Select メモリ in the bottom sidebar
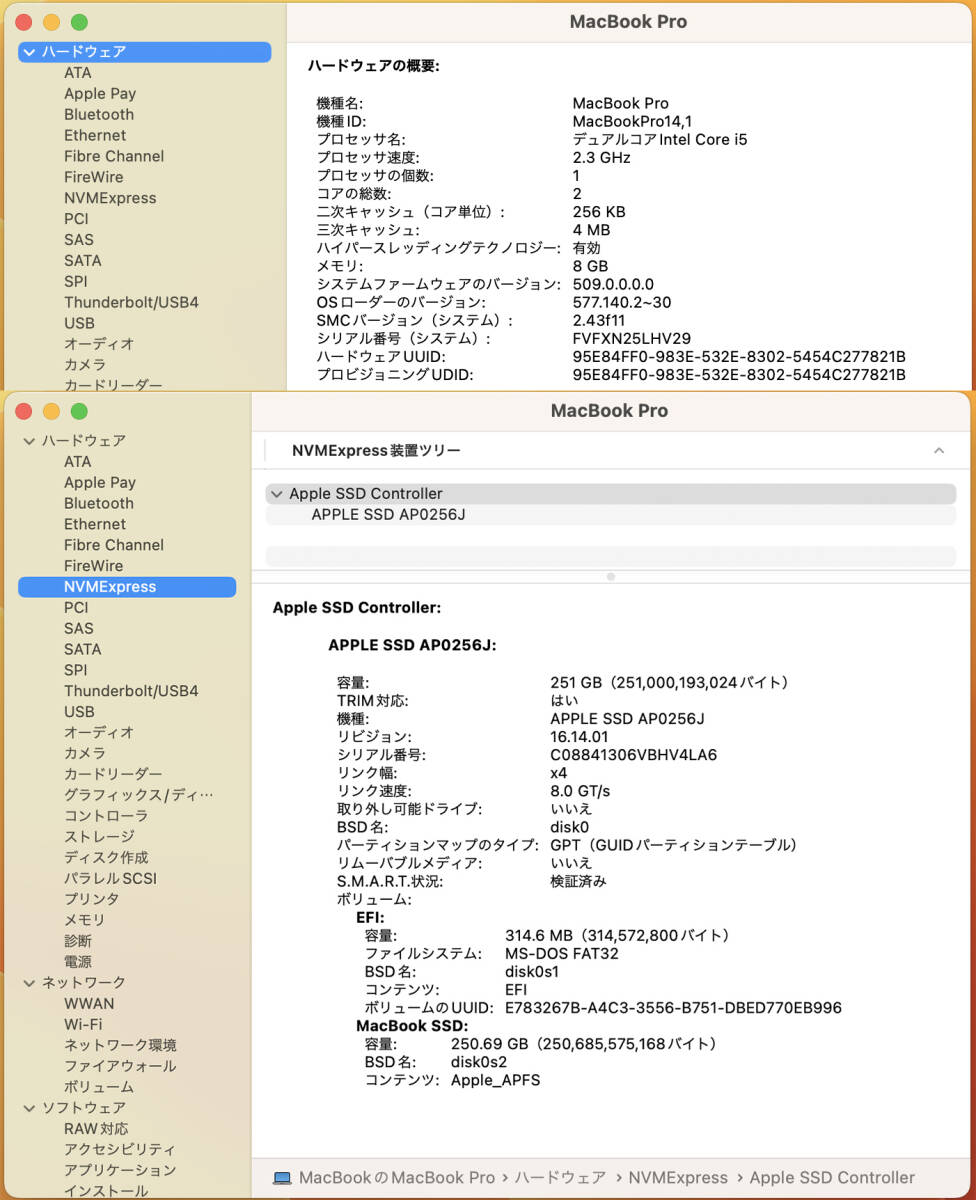This screenshot has width=976, height=1200. click(85, 920)
